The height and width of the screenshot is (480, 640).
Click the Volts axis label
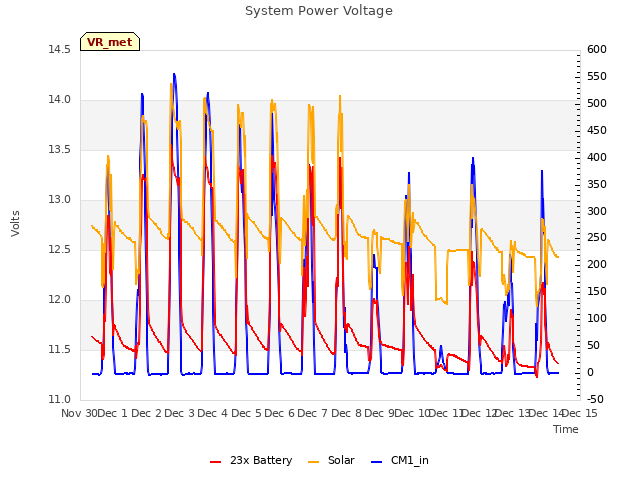click(x=16, y=223)
